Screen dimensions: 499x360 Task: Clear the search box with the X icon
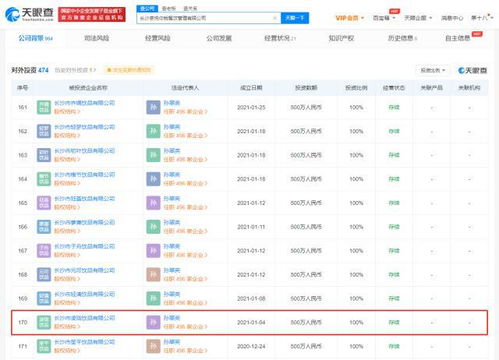pos(275,18)
